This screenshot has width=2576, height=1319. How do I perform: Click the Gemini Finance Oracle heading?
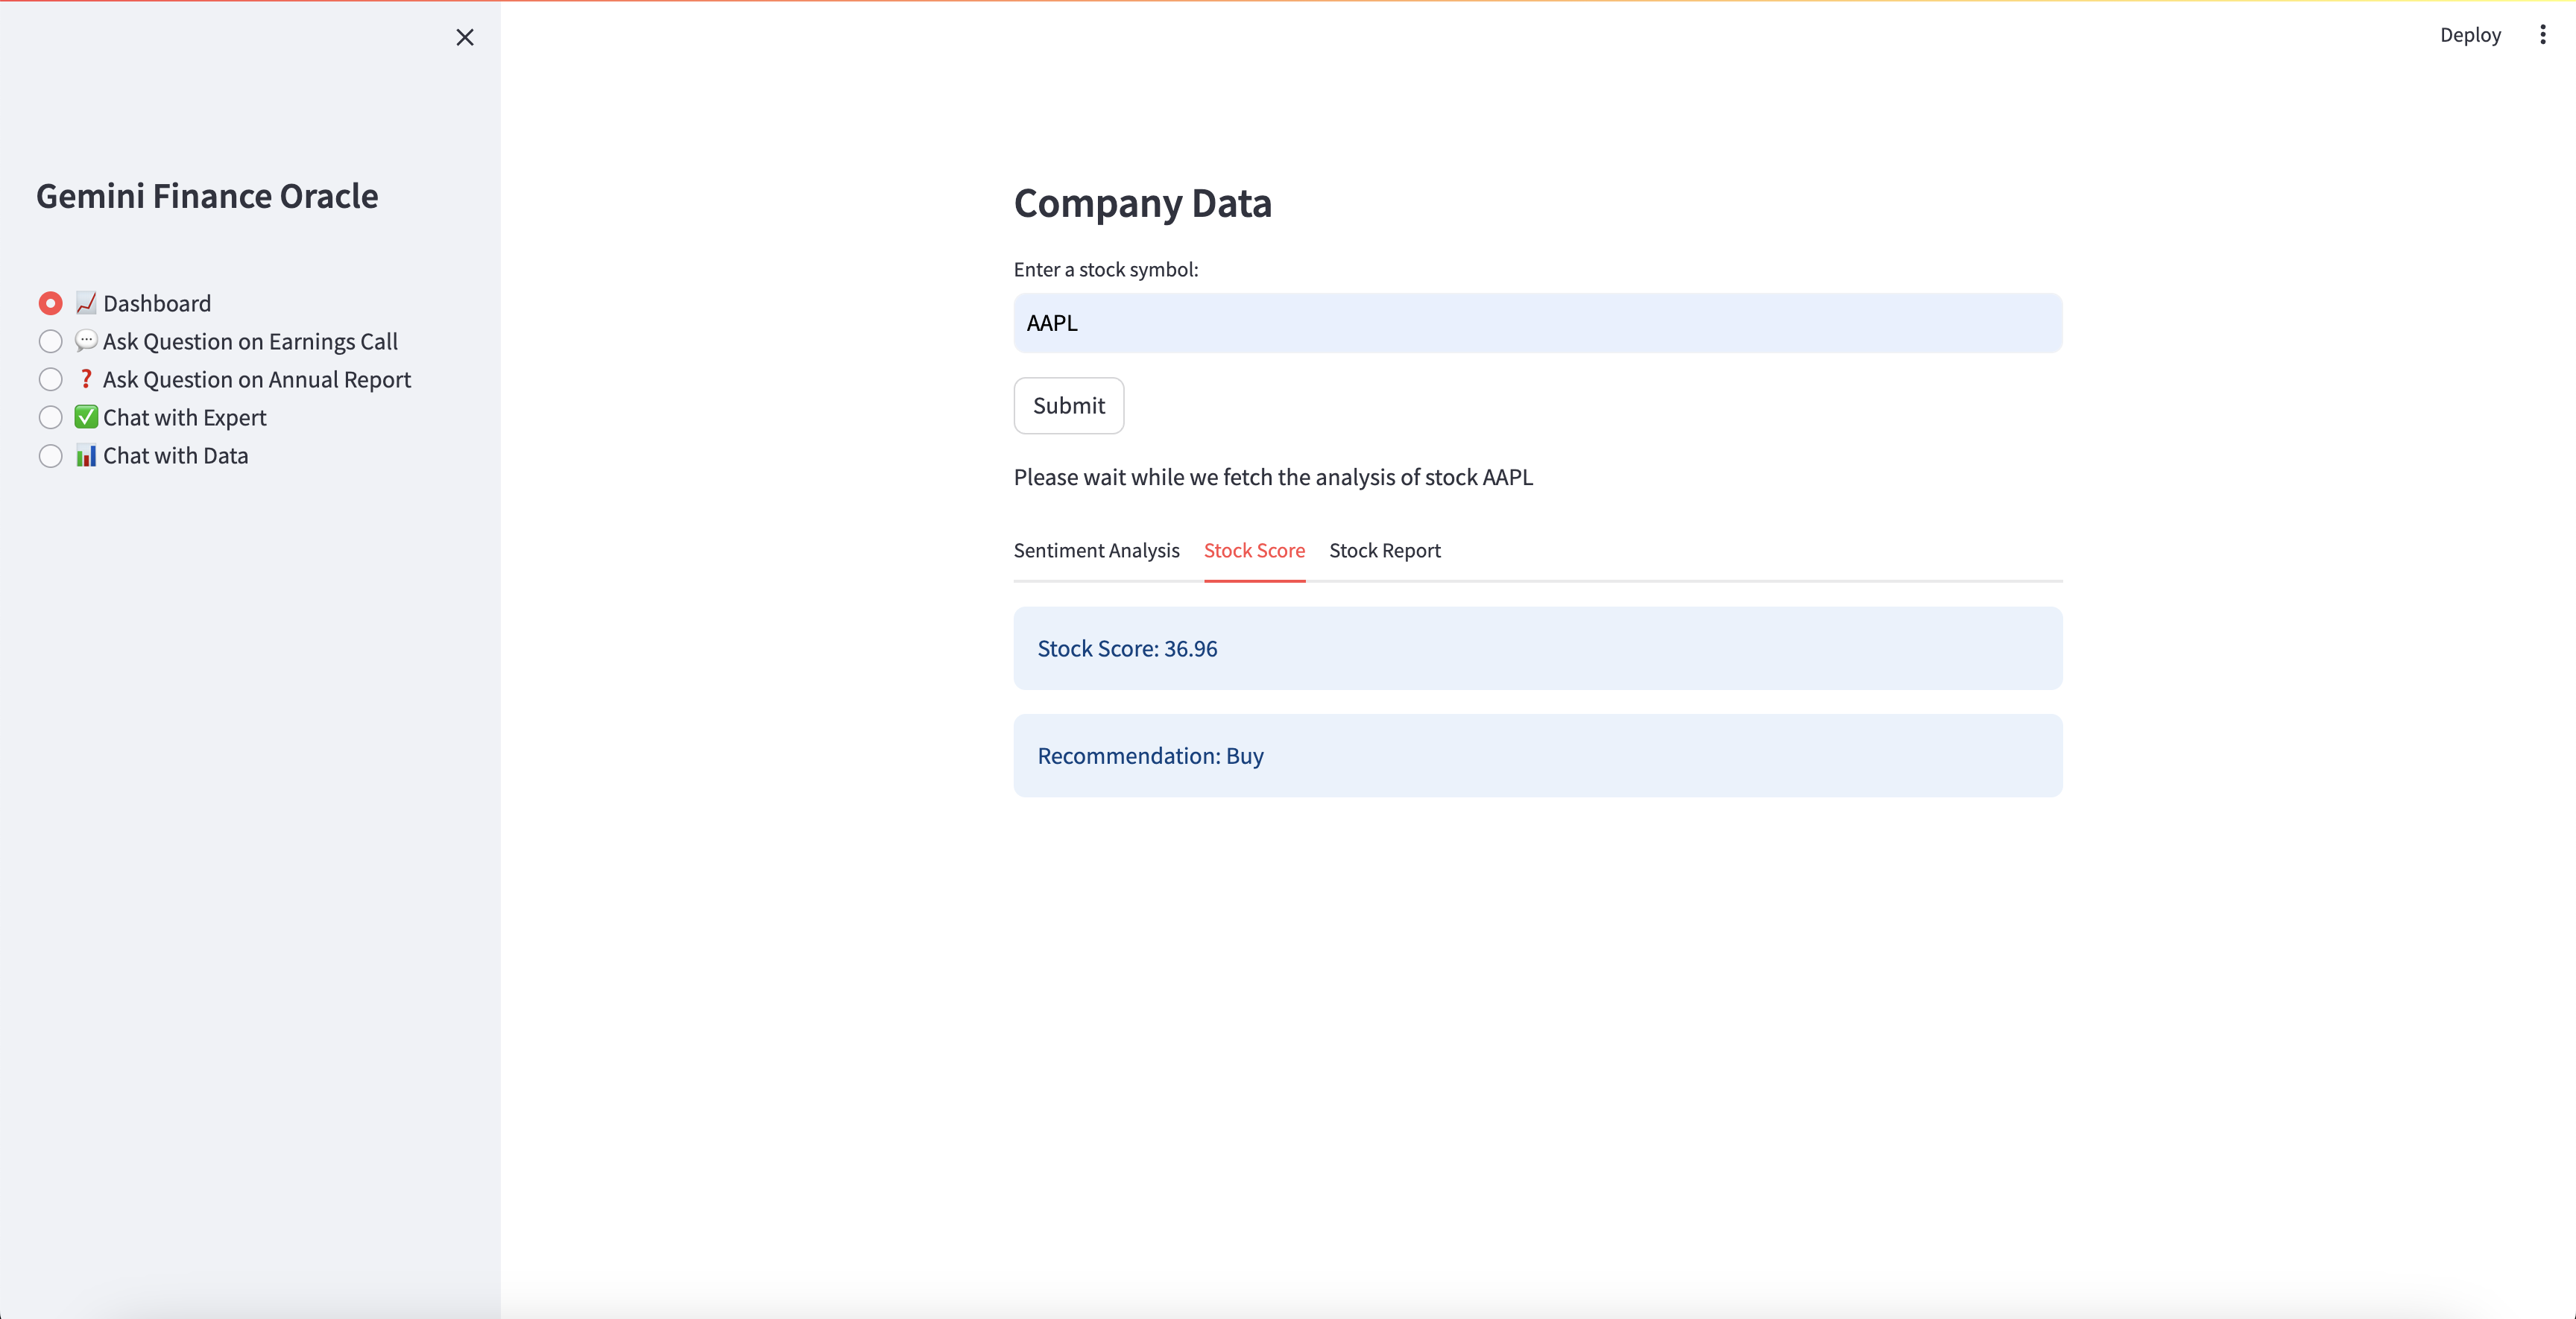[x=207, y=196]
